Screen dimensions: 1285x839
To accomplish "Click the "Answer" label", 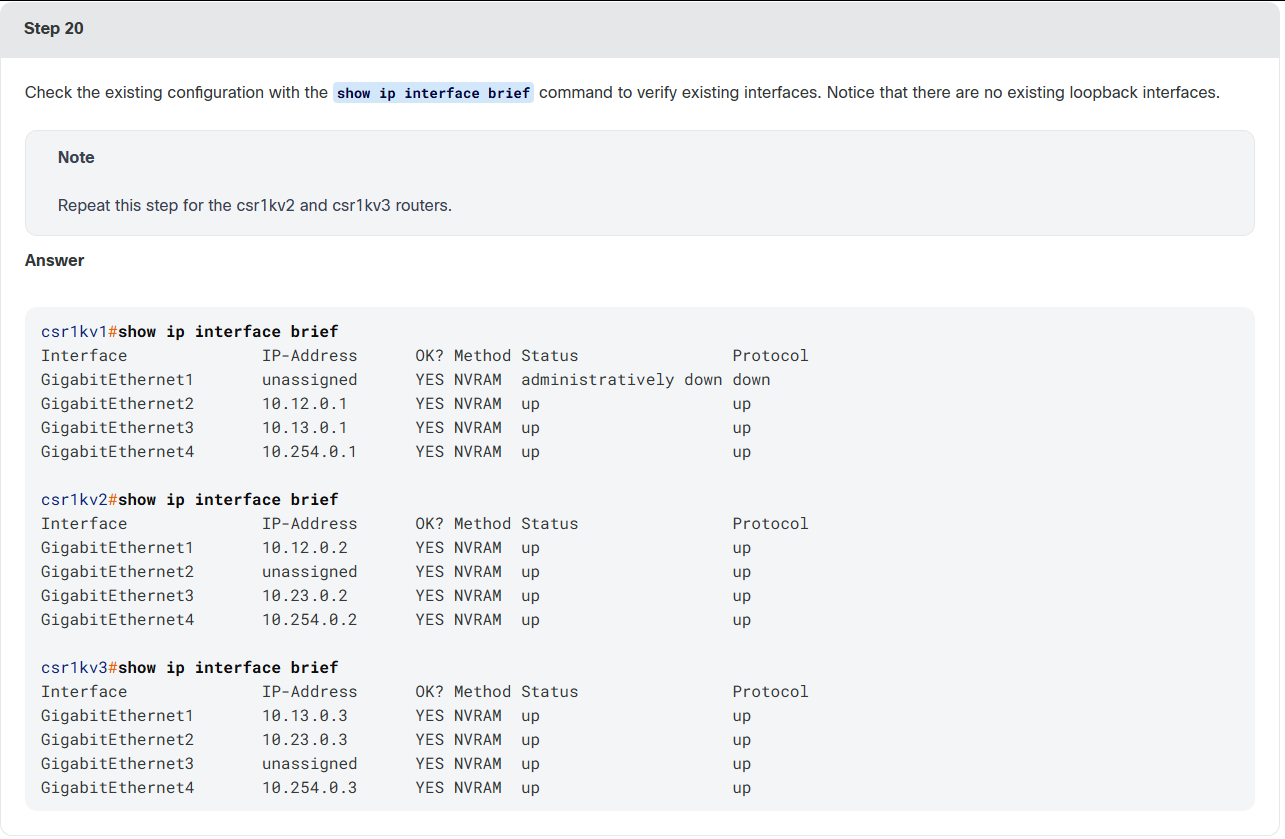I will [55, 260].
